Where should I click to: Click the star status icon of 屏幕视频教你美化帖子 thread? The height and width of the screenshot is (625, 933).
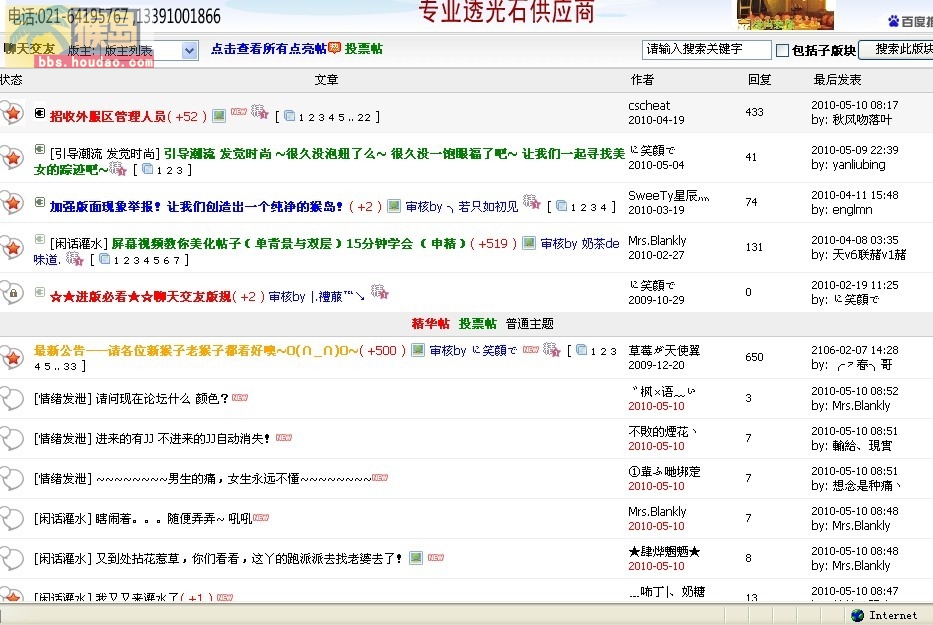point(11,247)
